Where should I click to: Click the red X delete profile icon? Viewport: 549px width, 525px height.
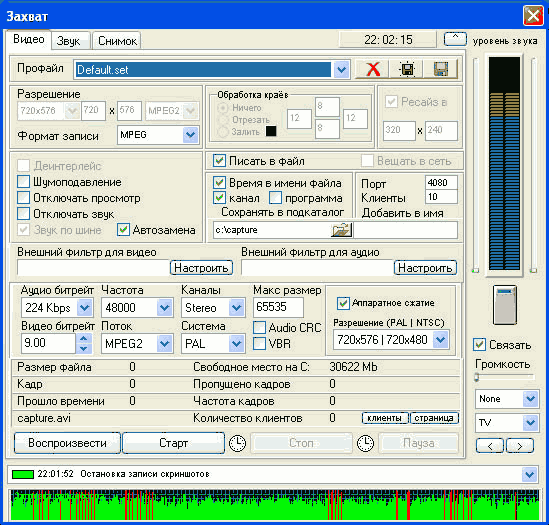373,69
